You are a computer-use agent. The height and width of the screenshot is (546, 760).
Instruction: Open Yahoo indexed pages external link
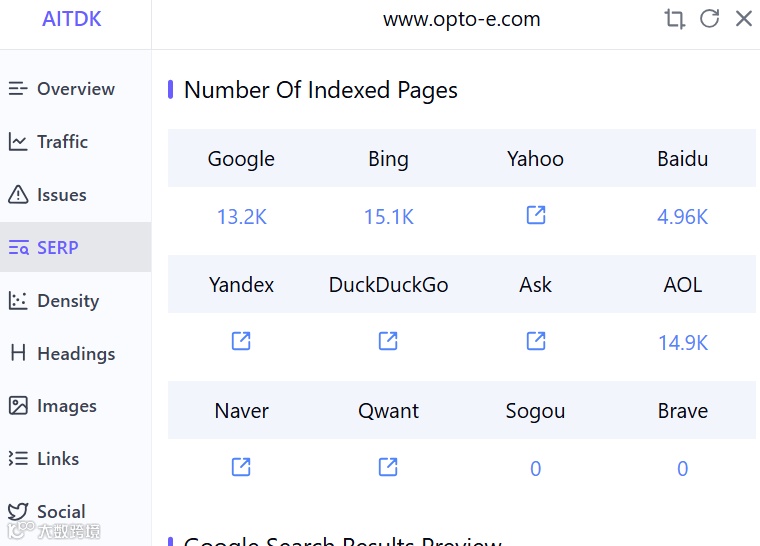(x=536, y=215)
